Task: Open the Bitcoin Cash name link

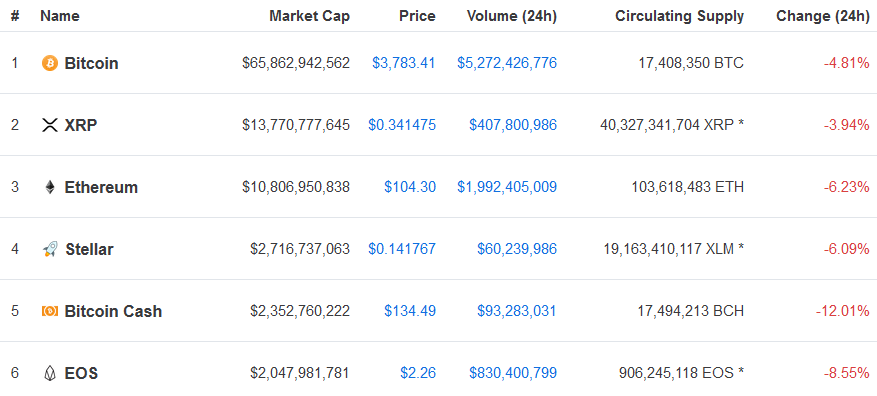Action: click(114, 311)
